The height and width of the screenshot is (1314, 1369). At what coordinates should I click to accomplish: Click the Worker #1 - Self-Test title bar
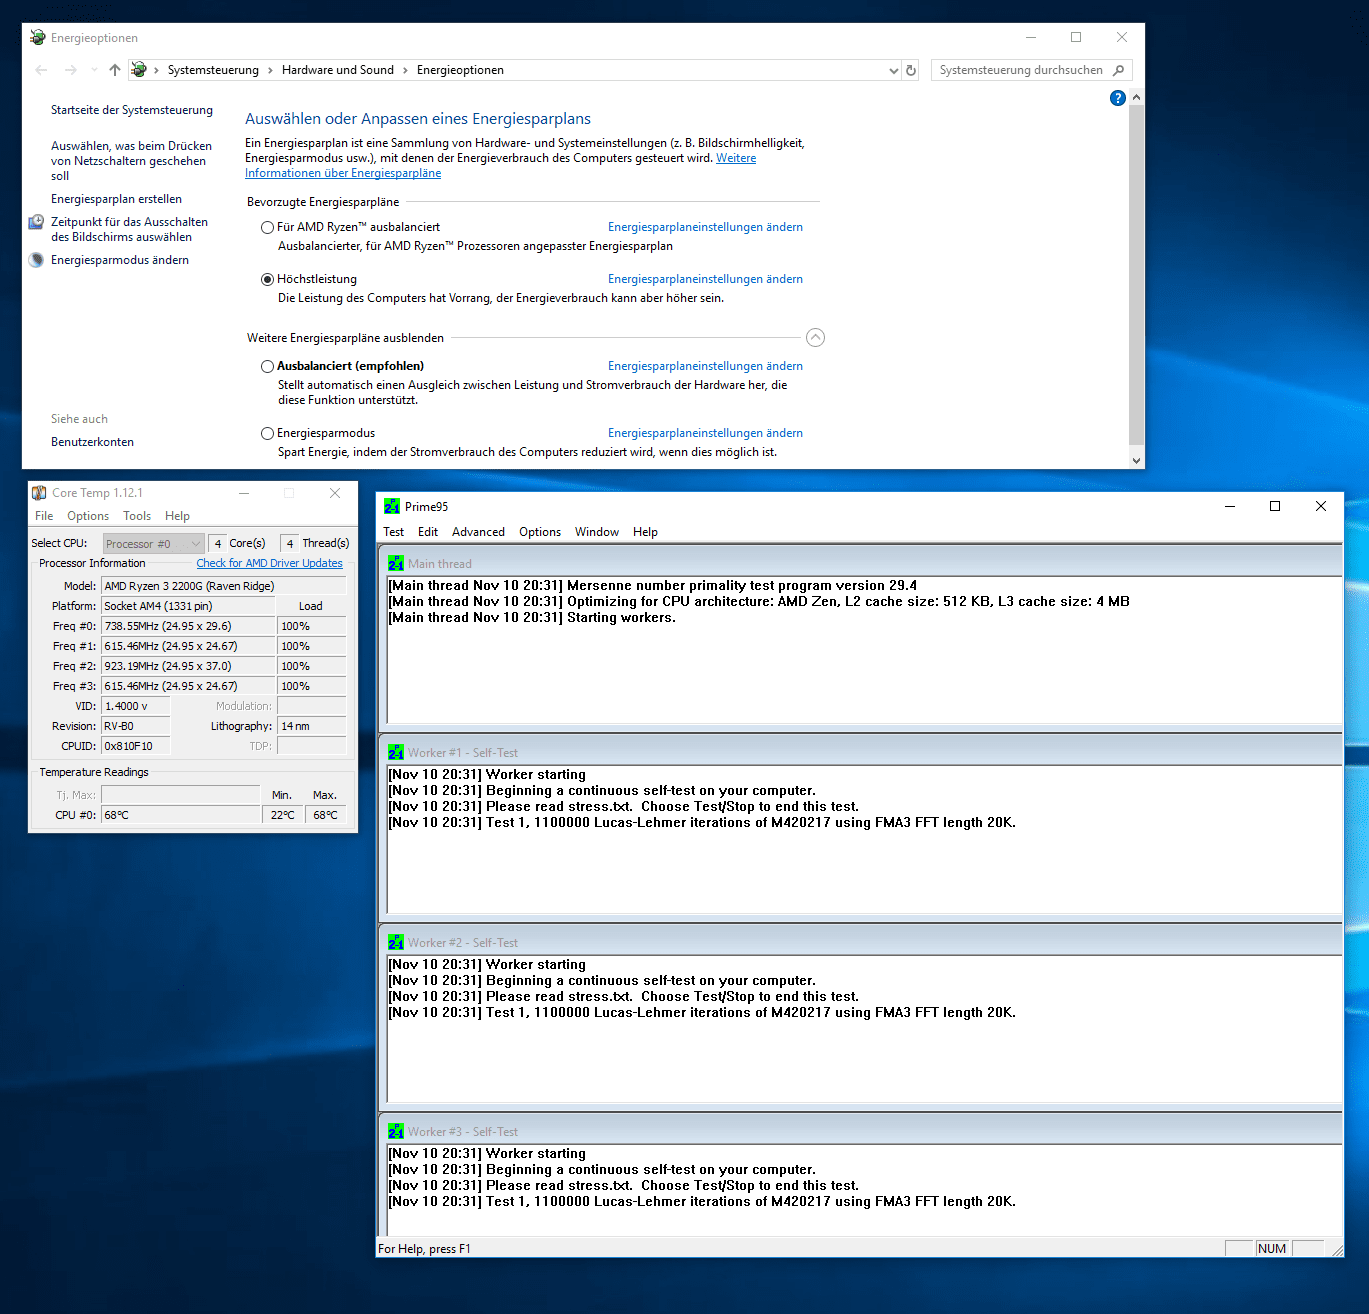[862, 752]
